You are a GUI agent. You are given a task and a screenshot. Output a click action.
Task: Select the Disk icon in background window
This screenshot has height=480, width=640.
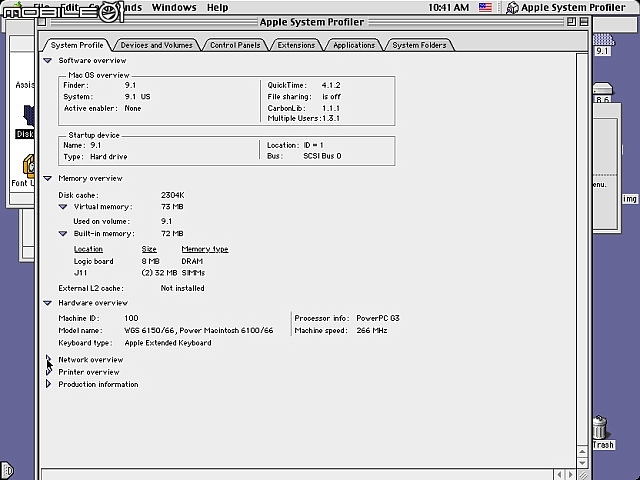pyautogui.click(x=28, y=116)
